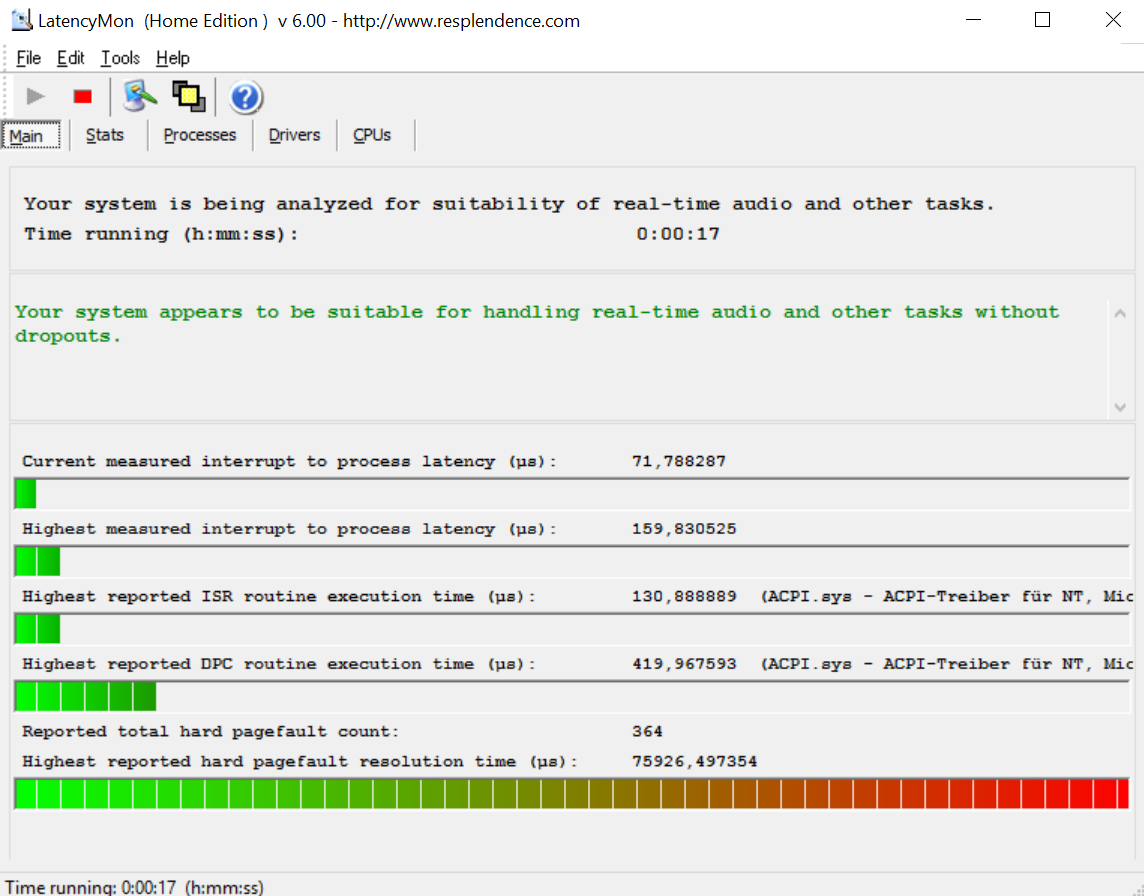Image resolution: width=1144 pixels, height=896 pixels.
Task: Click the gray Start monitor play button
Action: [x=36, y=96]
